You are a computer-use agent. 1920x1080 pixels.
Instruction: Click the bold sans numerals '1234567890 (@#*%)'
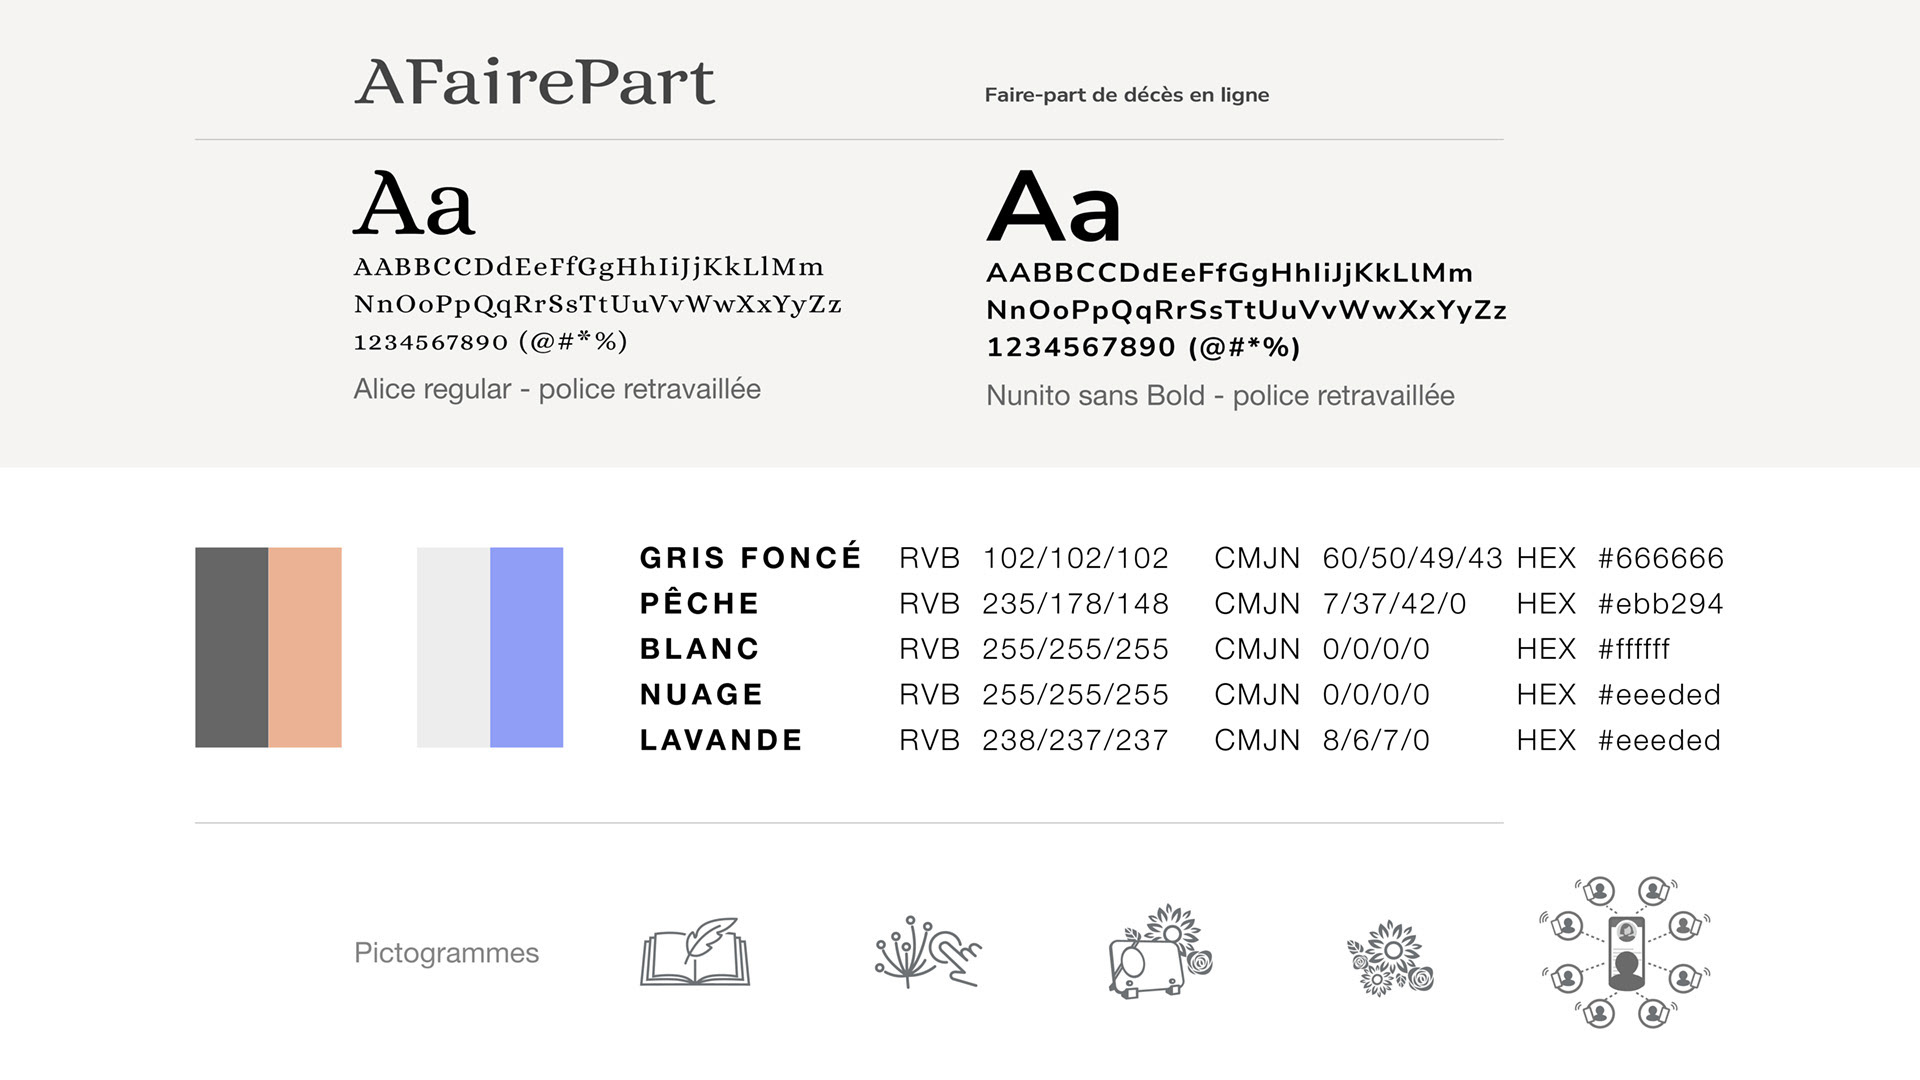pos(1144,347)
